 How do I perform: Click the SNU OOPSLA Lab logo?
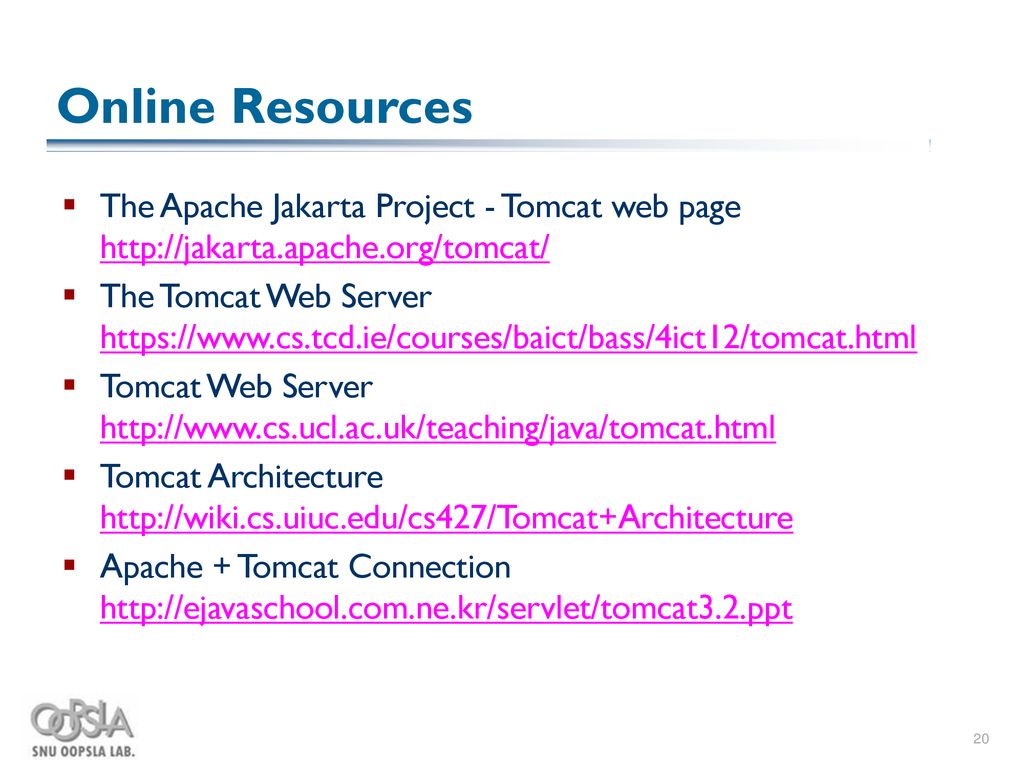[83, 729]
